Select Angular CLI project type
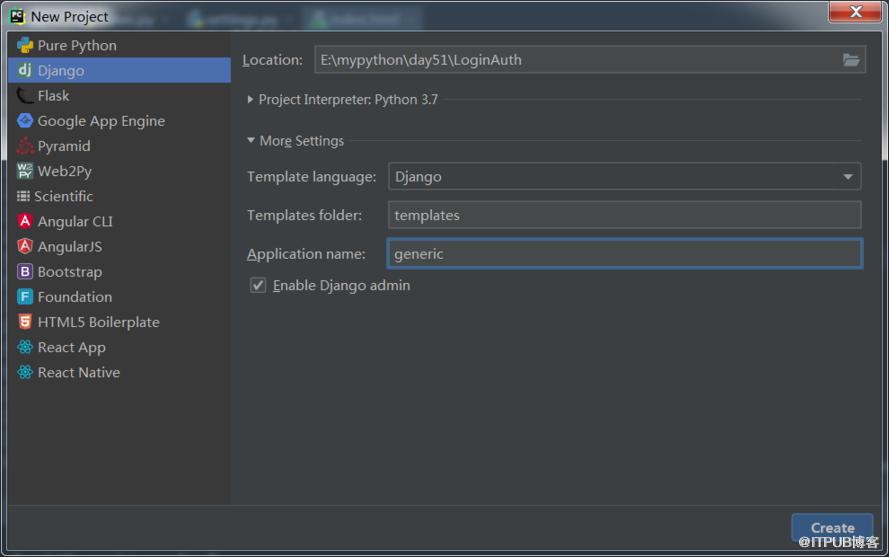The image size is (889, 557). pyautogui.click(x=119, y=221)
